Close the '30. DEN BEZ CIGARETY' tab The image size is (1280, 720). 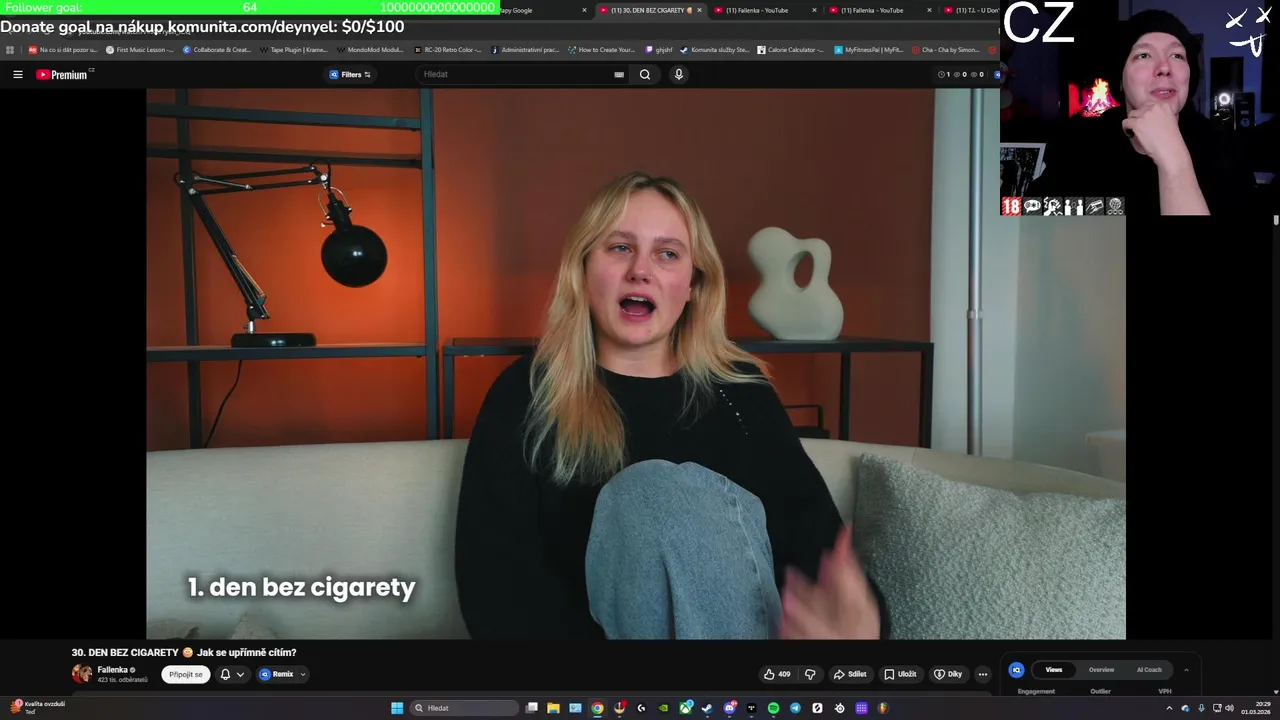click(x=699, y=10)
